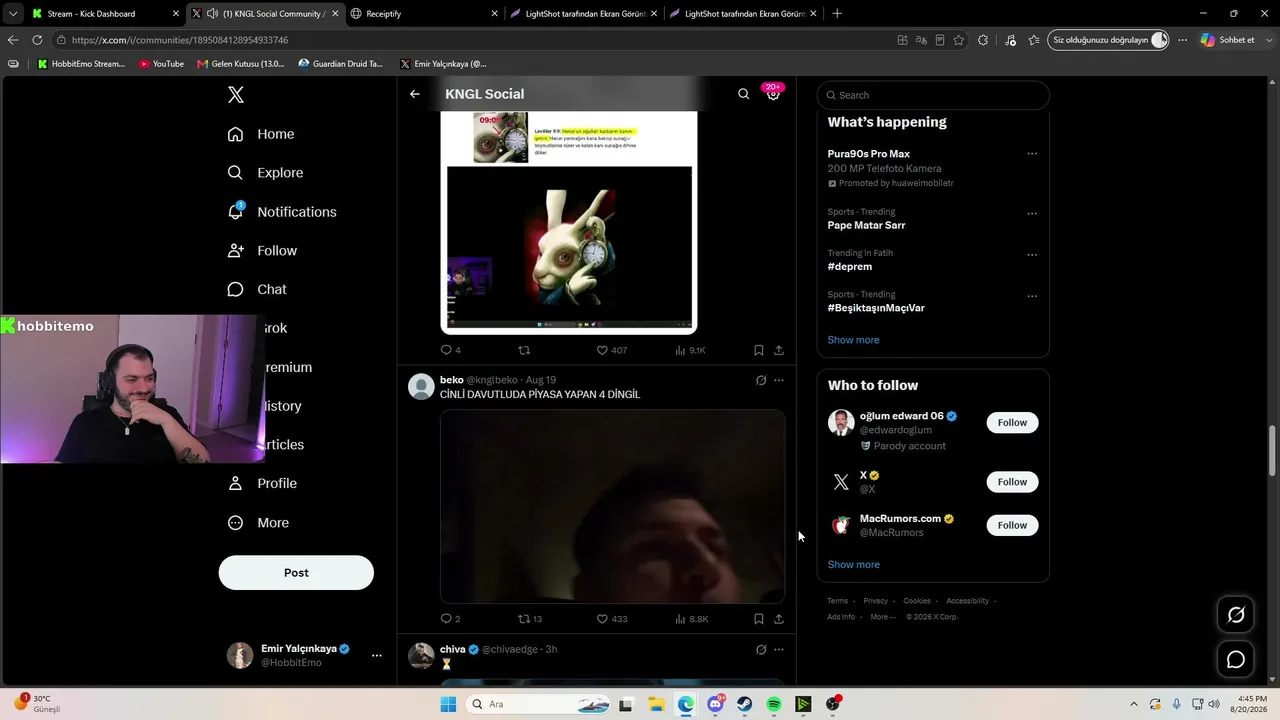Open the Grok floating button
Viewport: 1280px width, 720px height.
pos(1236,615)
